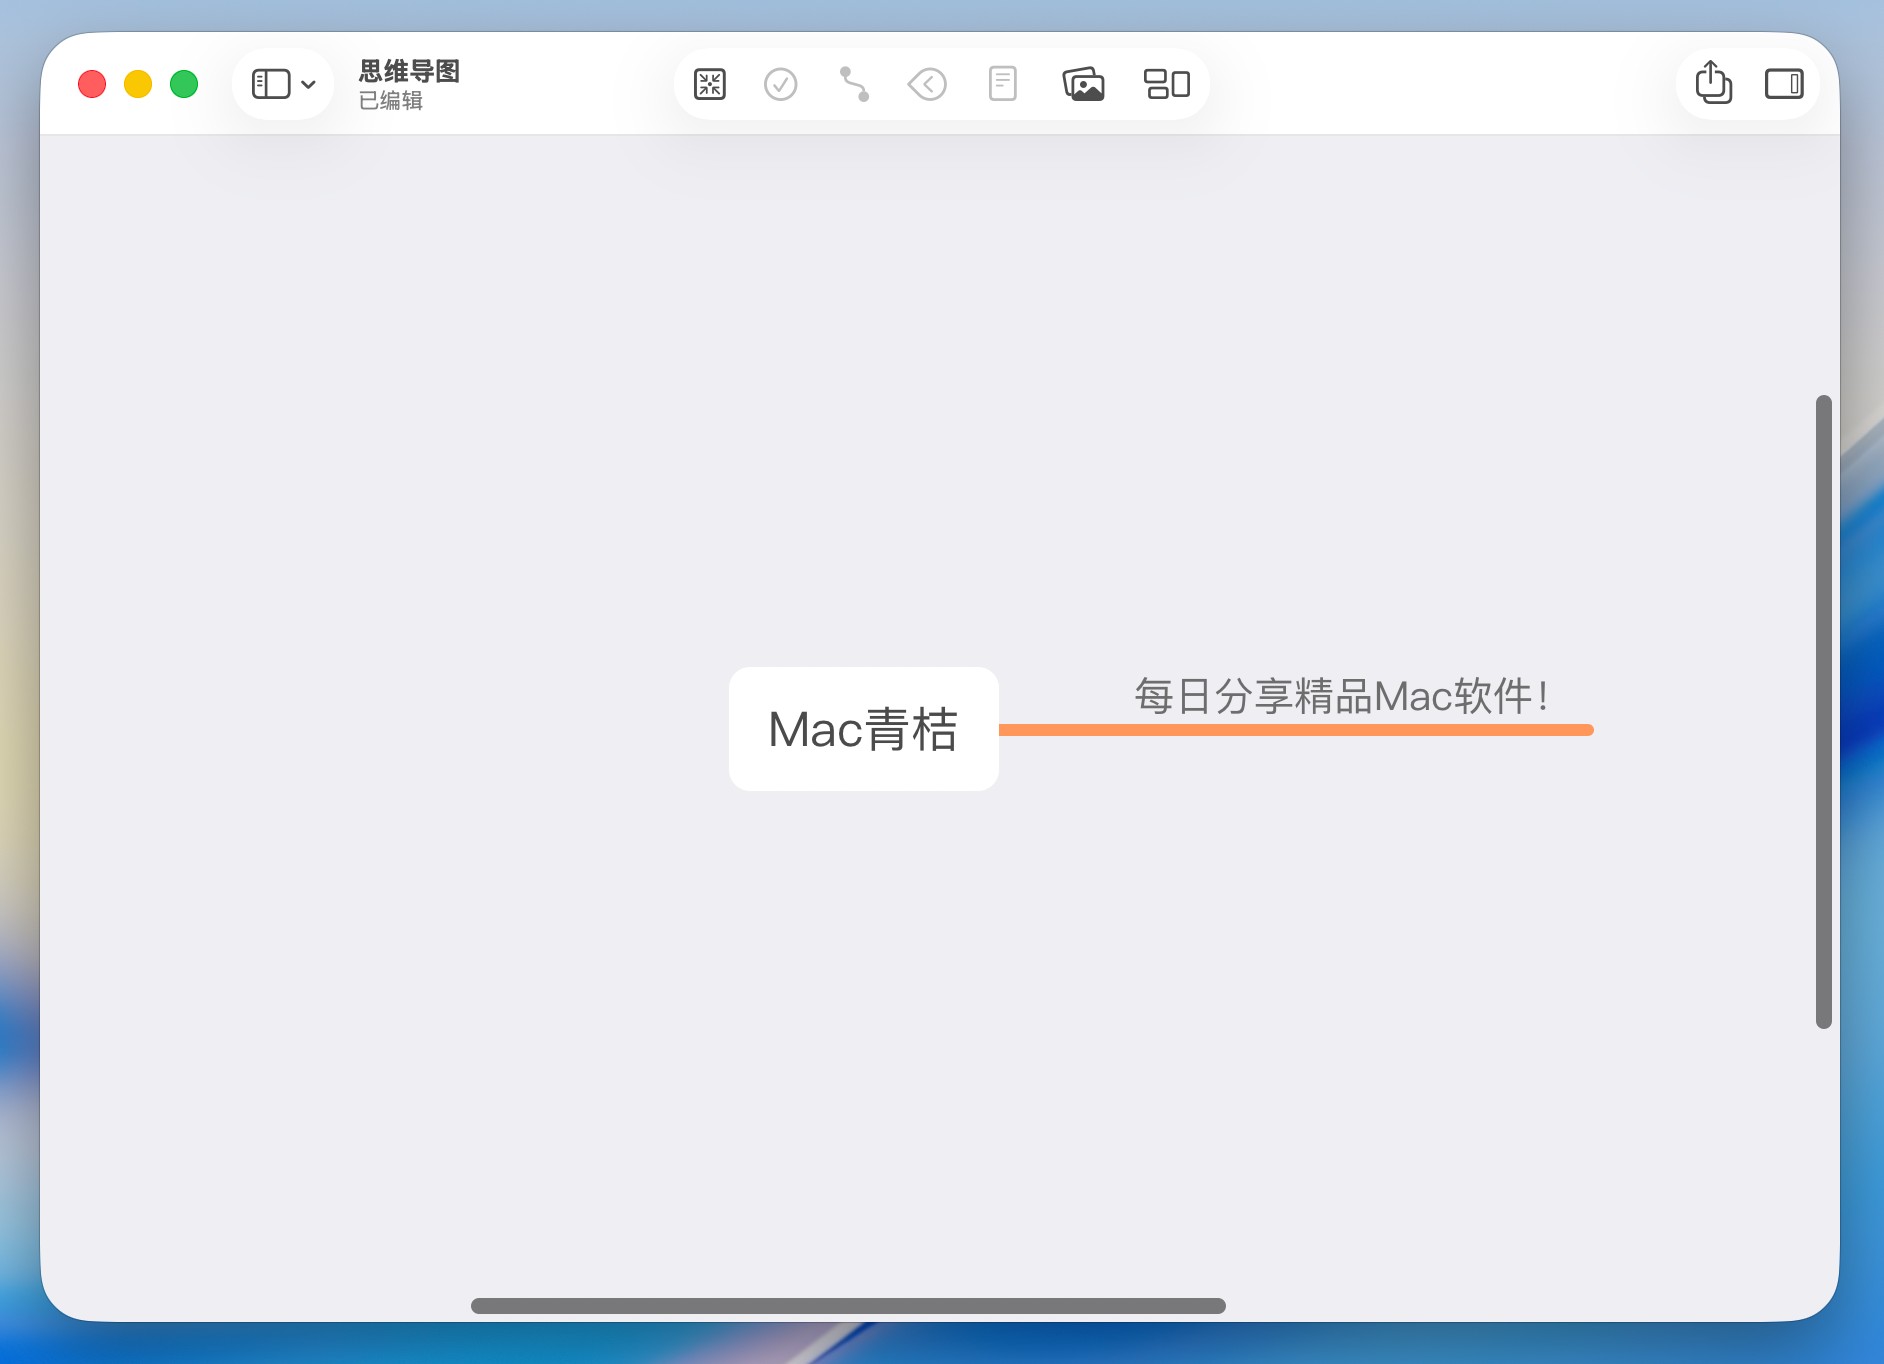The height and width of the screenshot is (1364, 1884).
Task: Open the share menu
Action: tap(1713, 83)
